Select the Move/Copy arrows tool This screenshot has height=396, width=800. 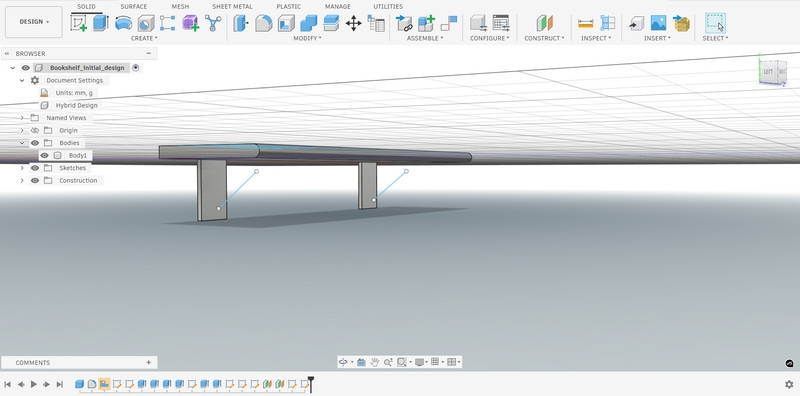[x=353, y=23]
